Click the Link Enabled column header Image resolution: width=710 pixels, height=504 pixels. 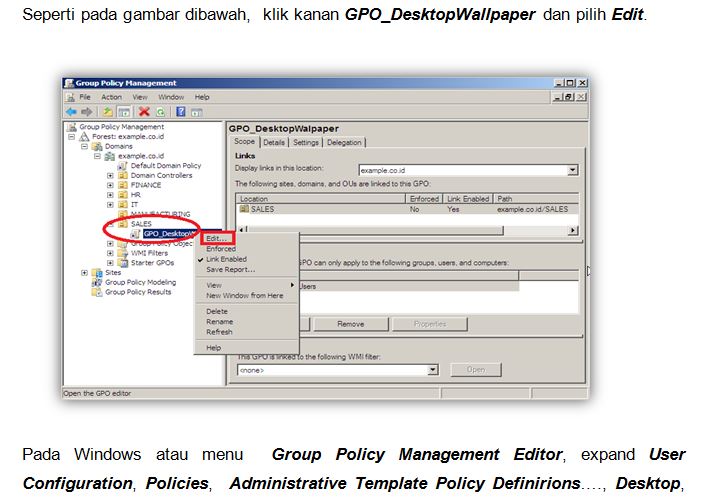(x=468, y=199)
